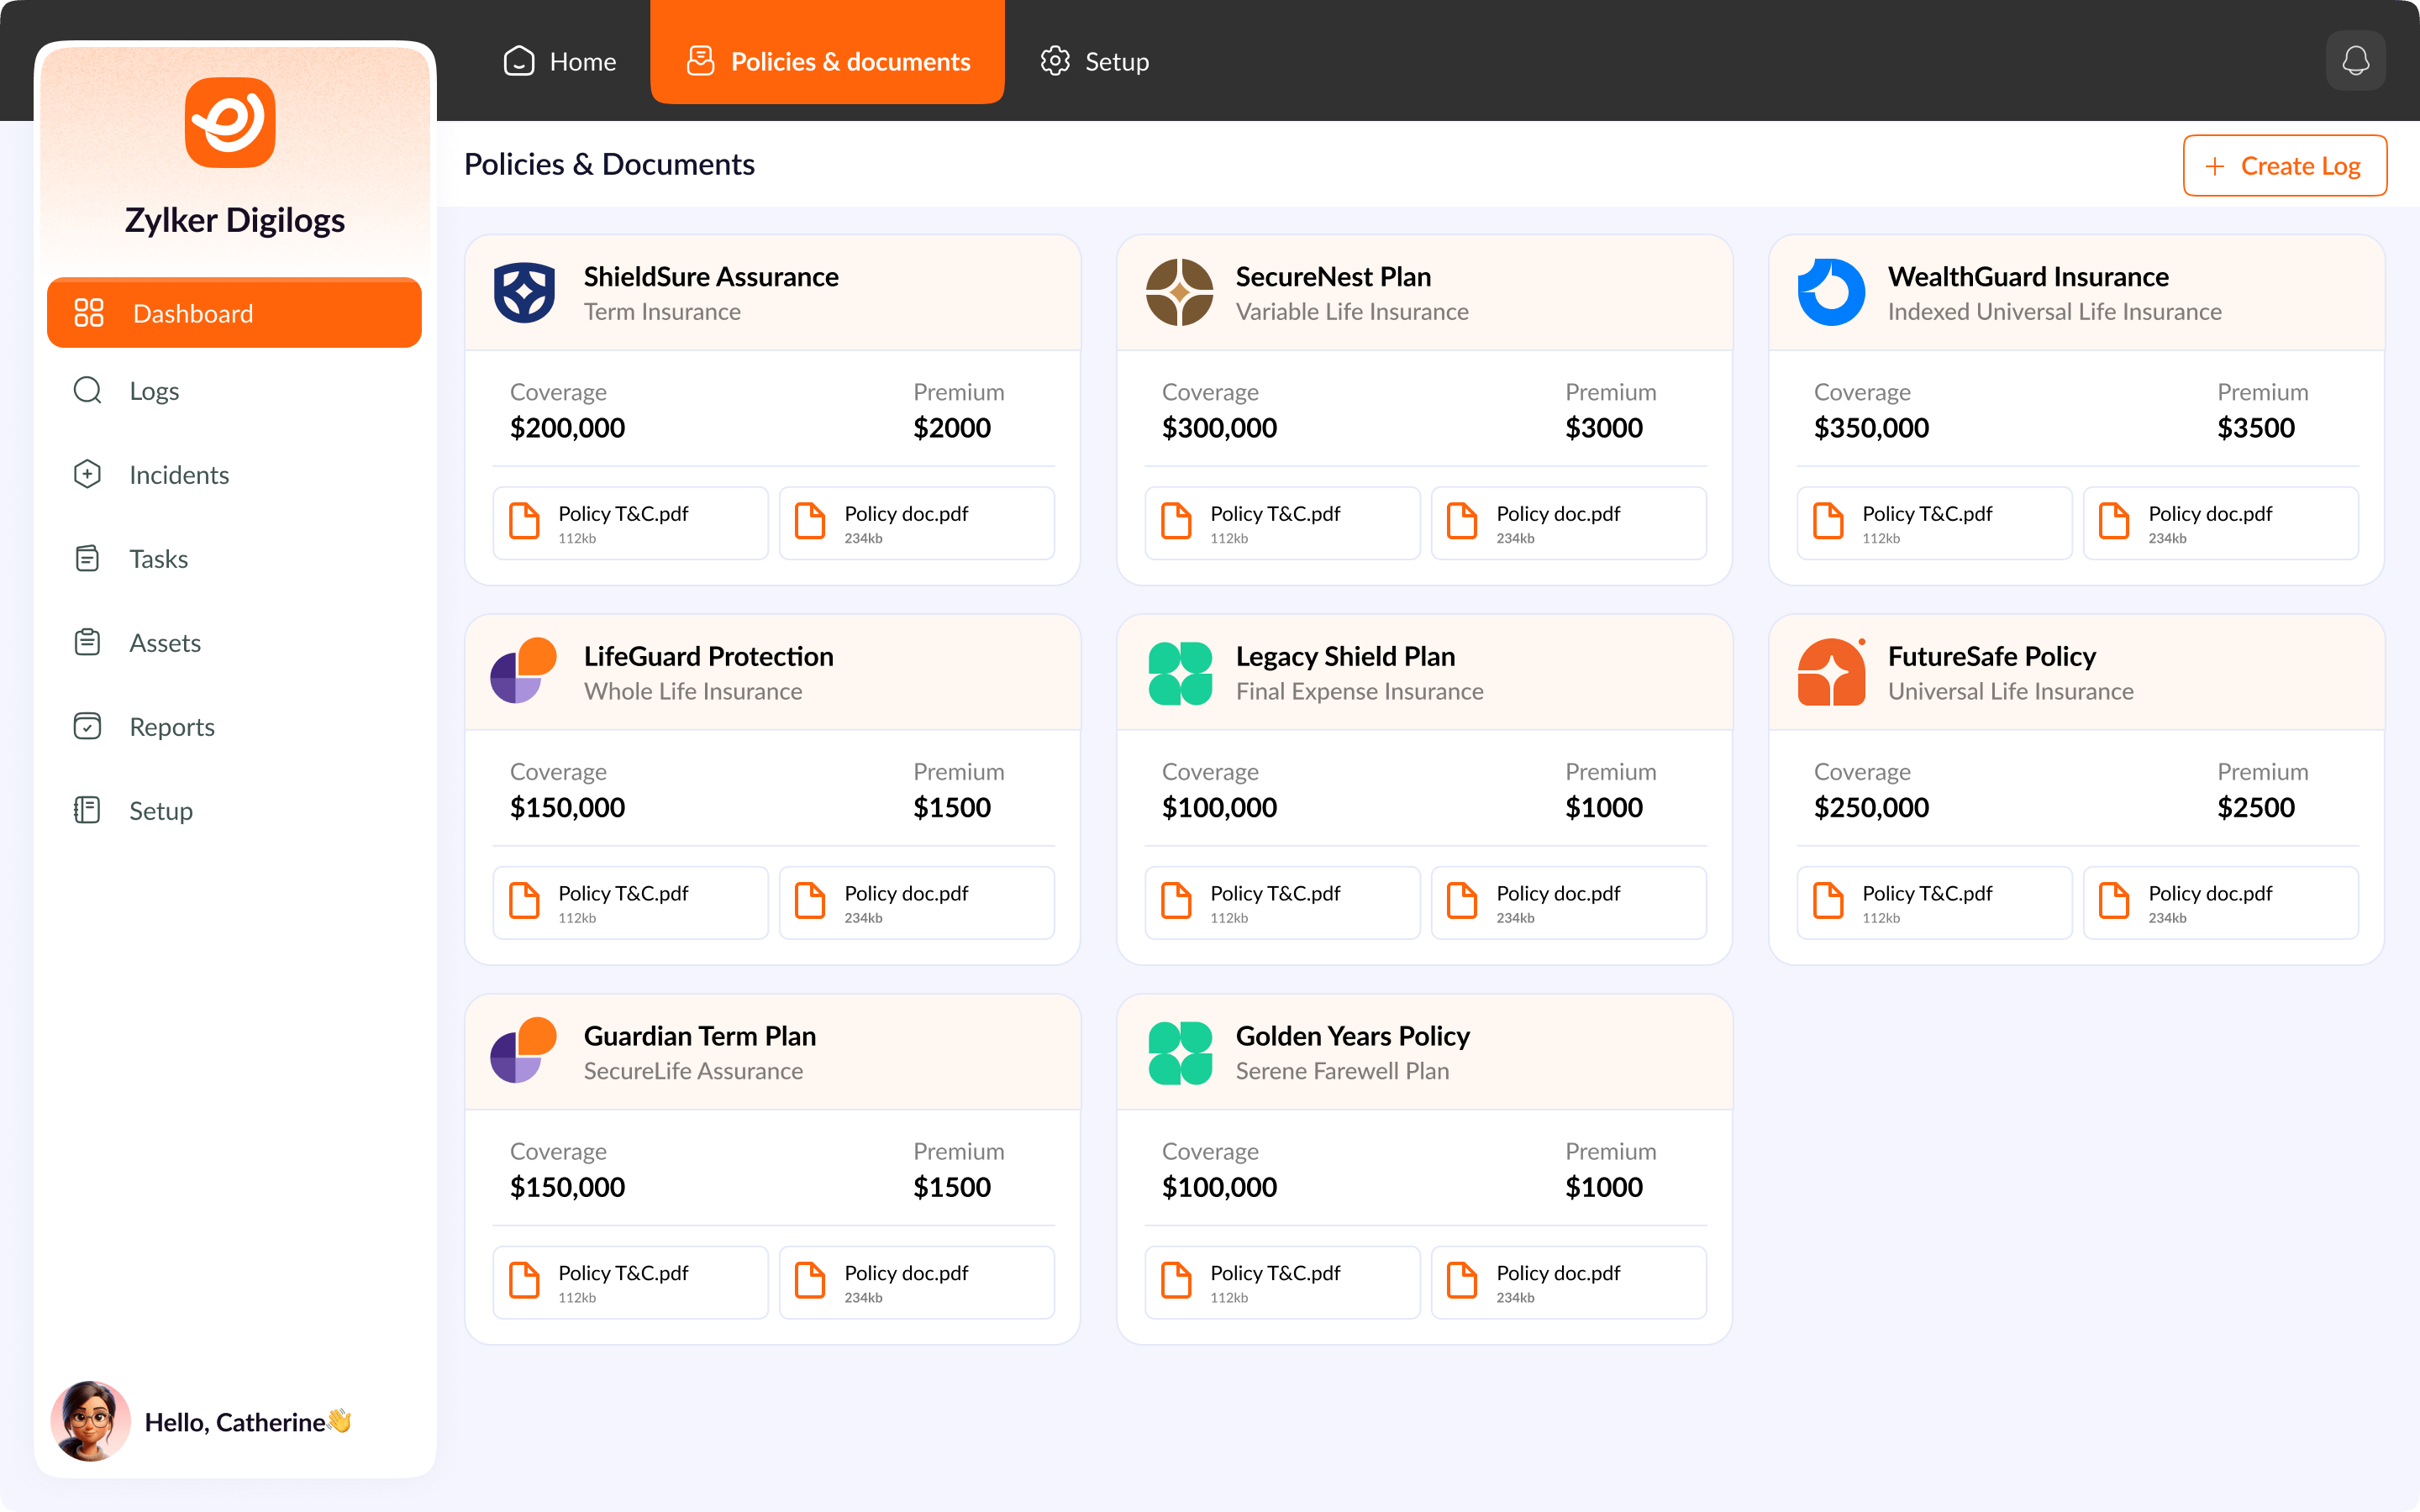This screenshot has width=2420, height=1512.
Task: Select the Policies & documents tab
Action: click(828, 61)
